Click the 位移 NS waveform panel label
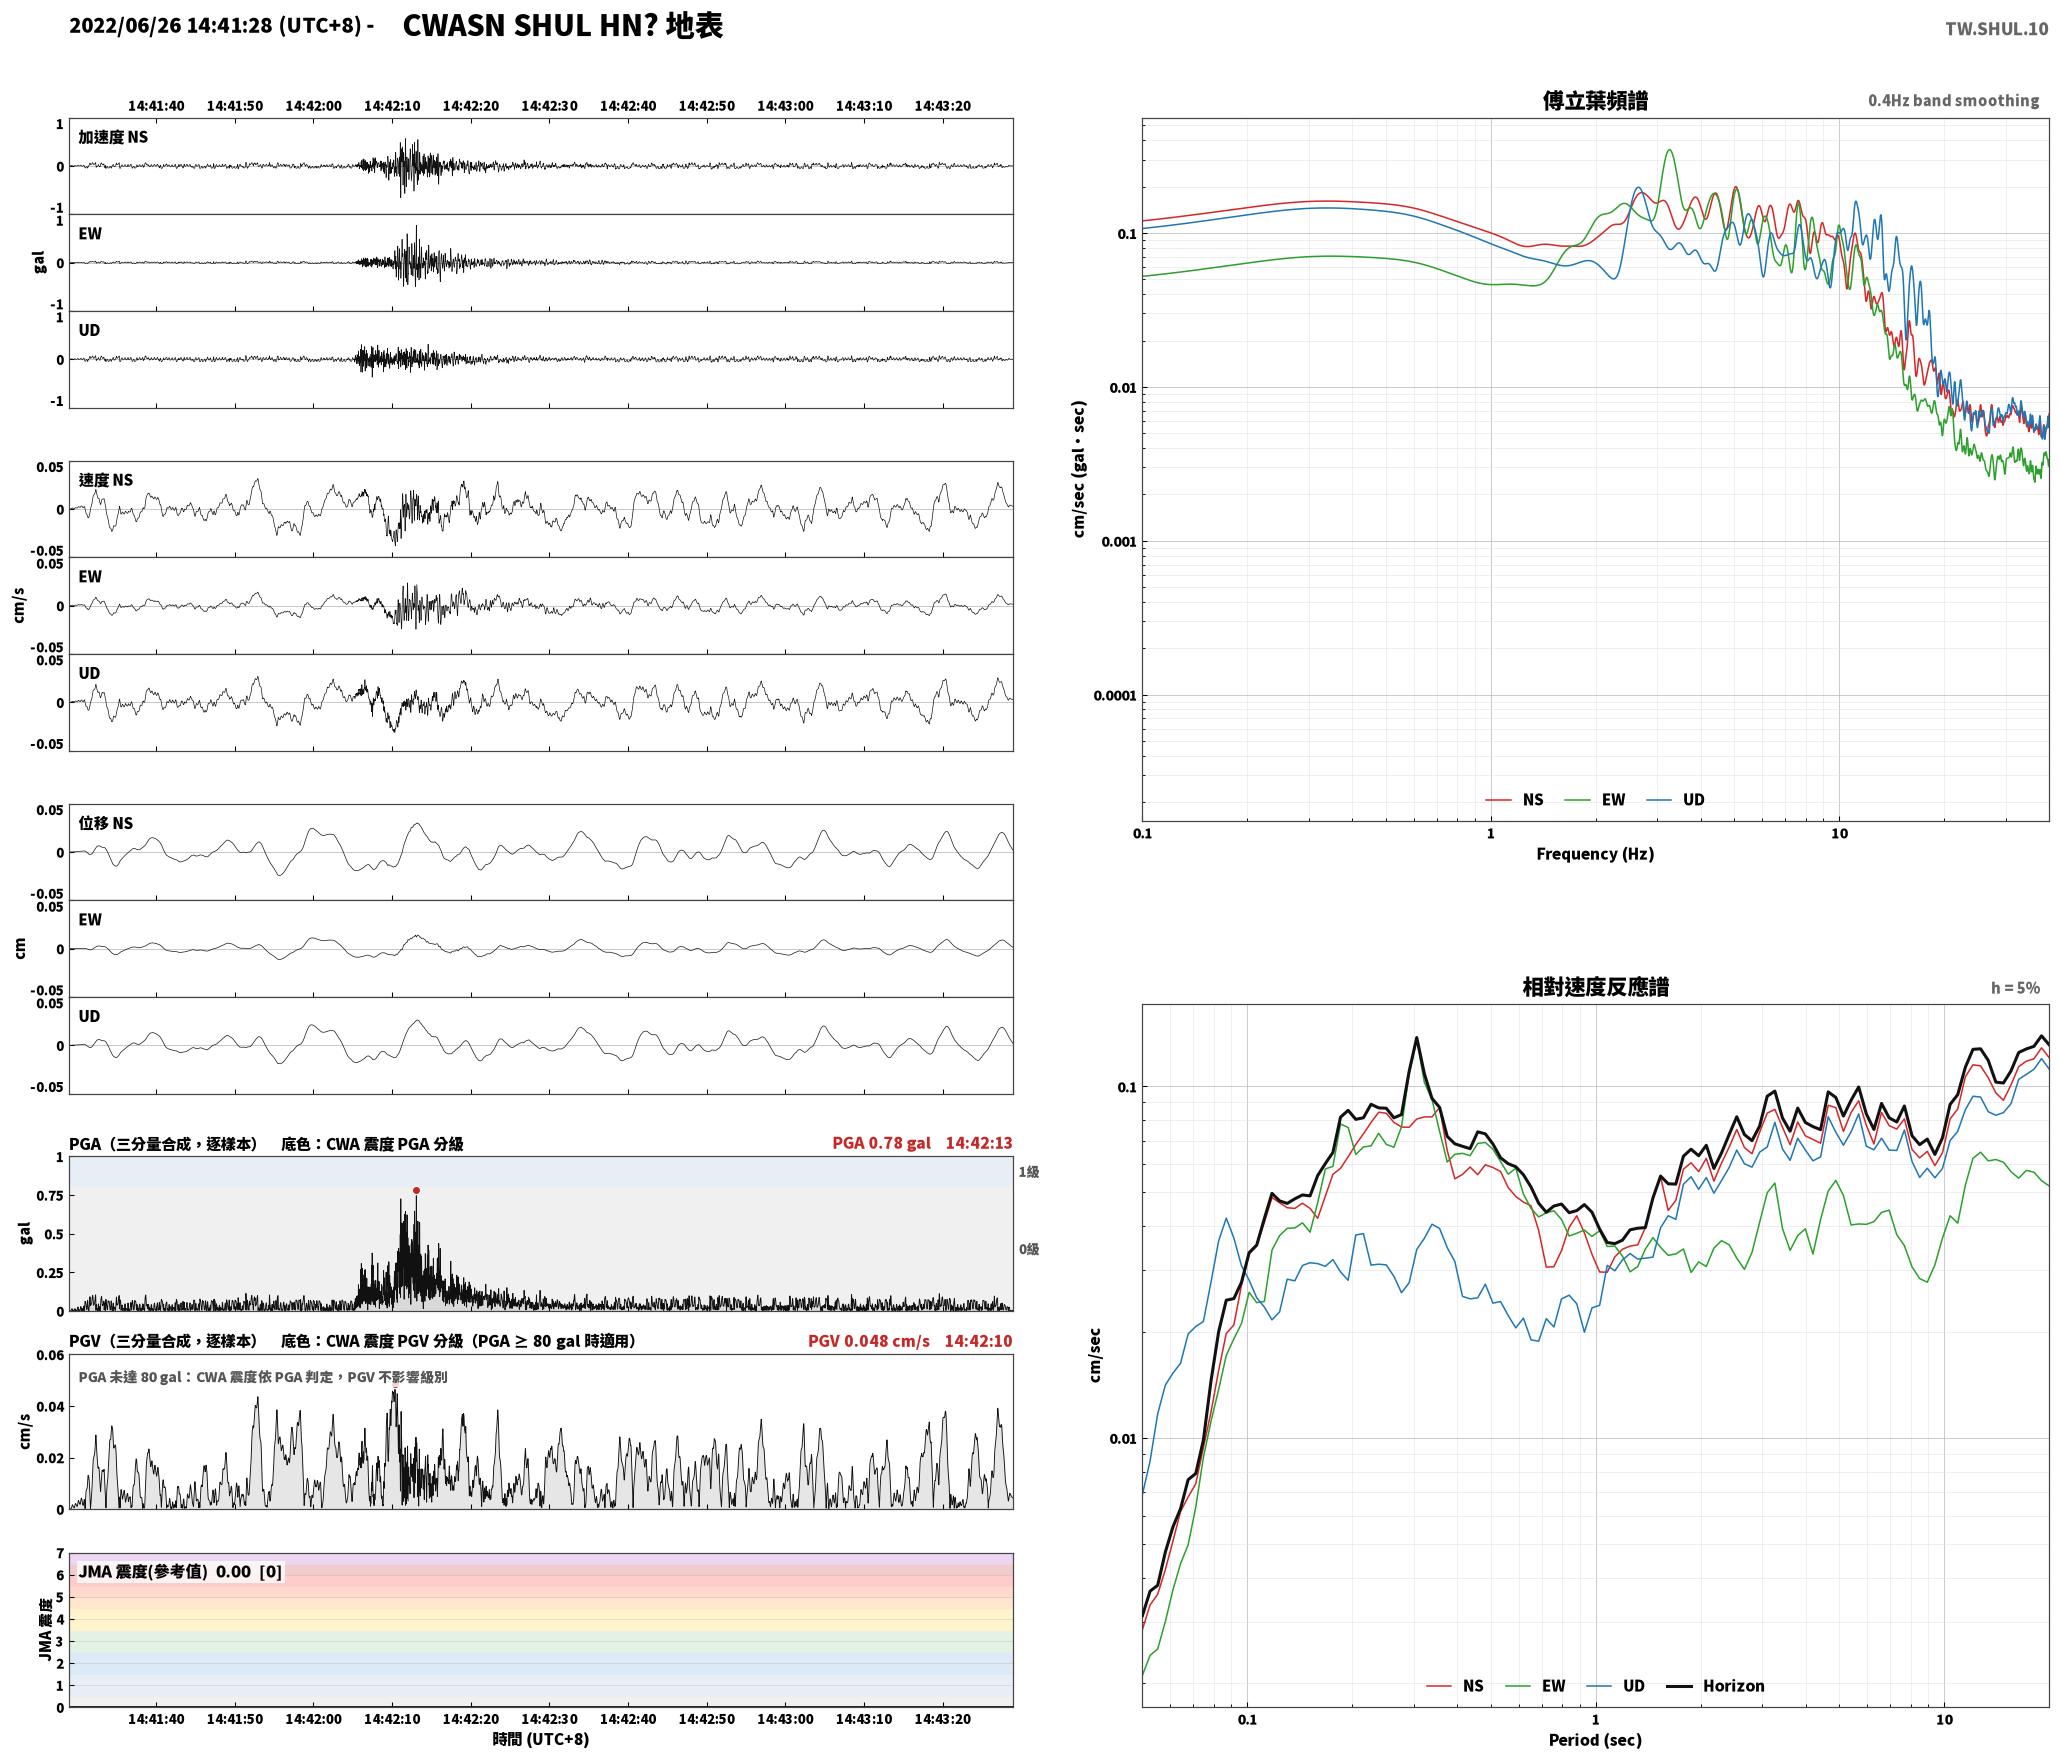Image resolution: width=2060 pixels, height=1760 pixels. 106,823
